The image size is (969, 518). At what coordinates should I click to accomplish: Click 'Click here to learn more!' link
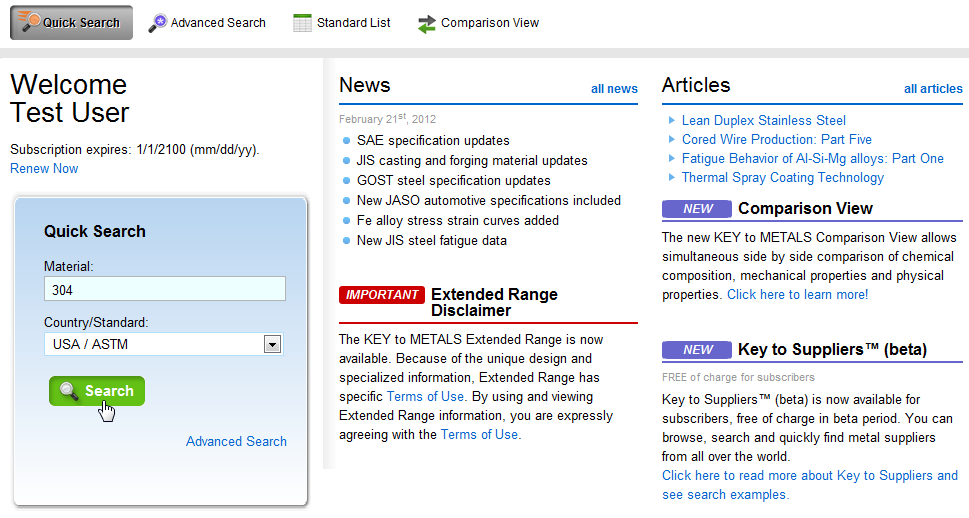click(x=797, y=295)
